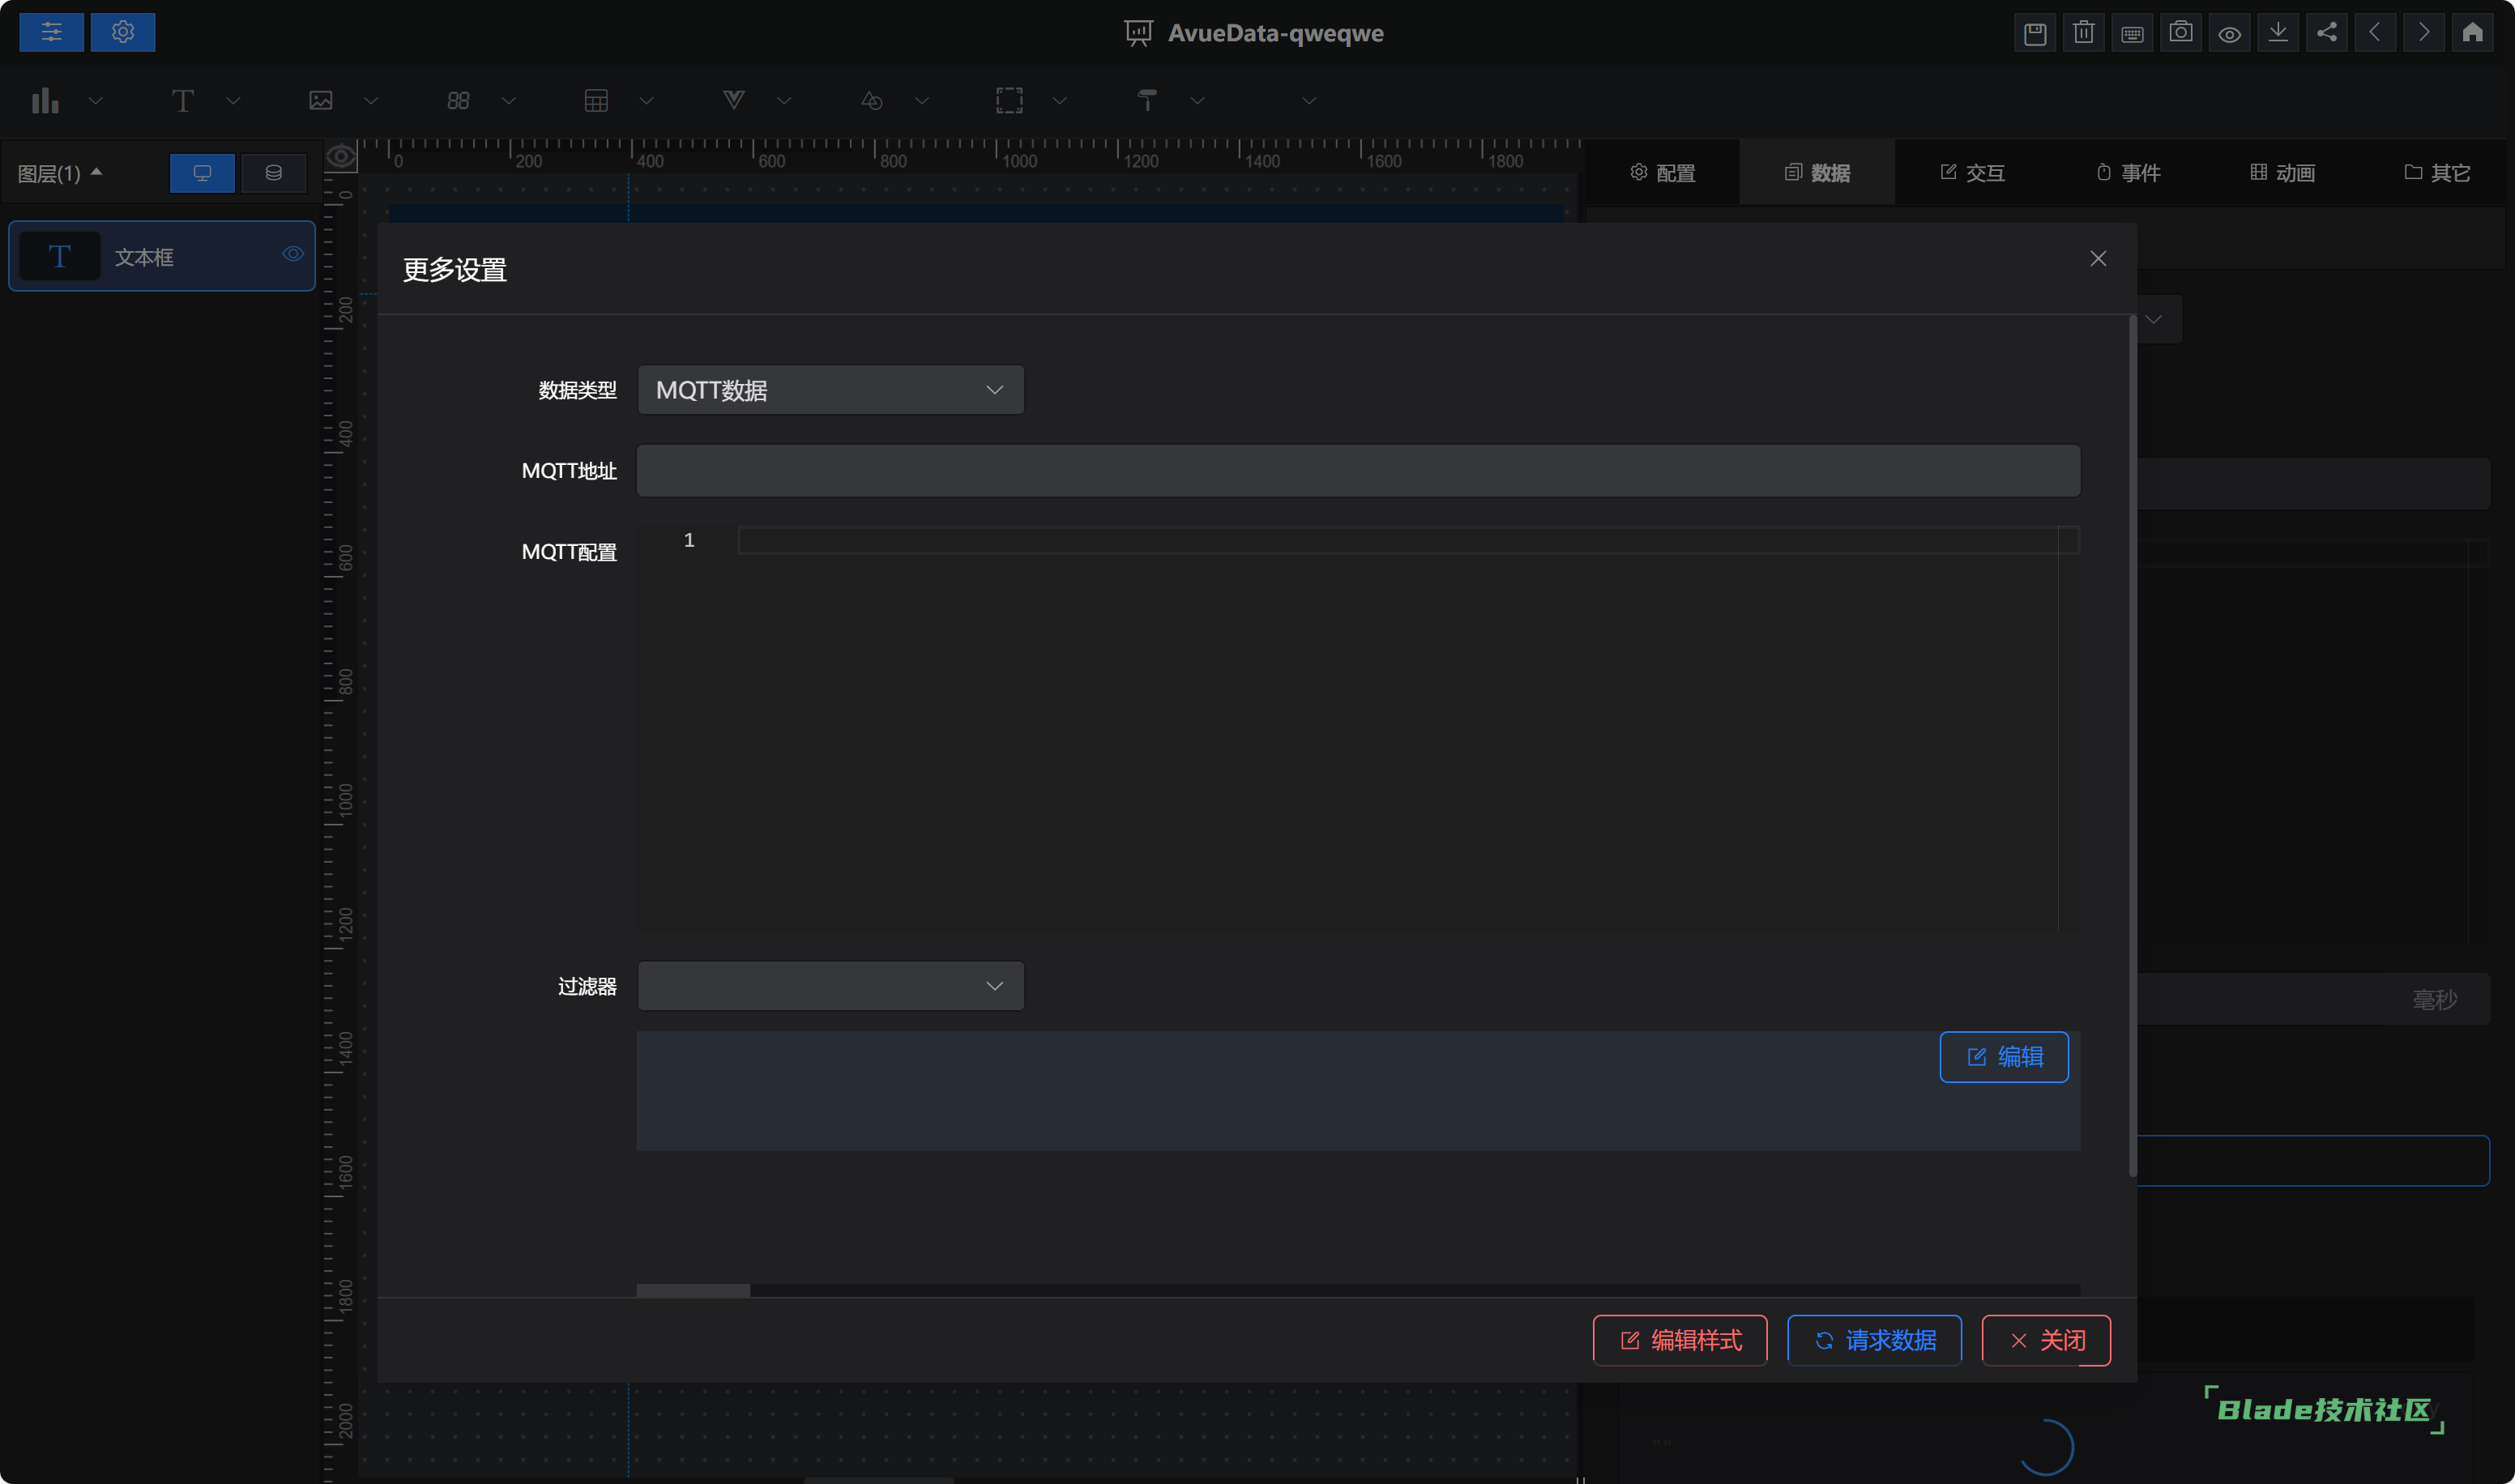2515x1484 pixels.
Task: Click the home icon
Action: (x=2473, y=33)
